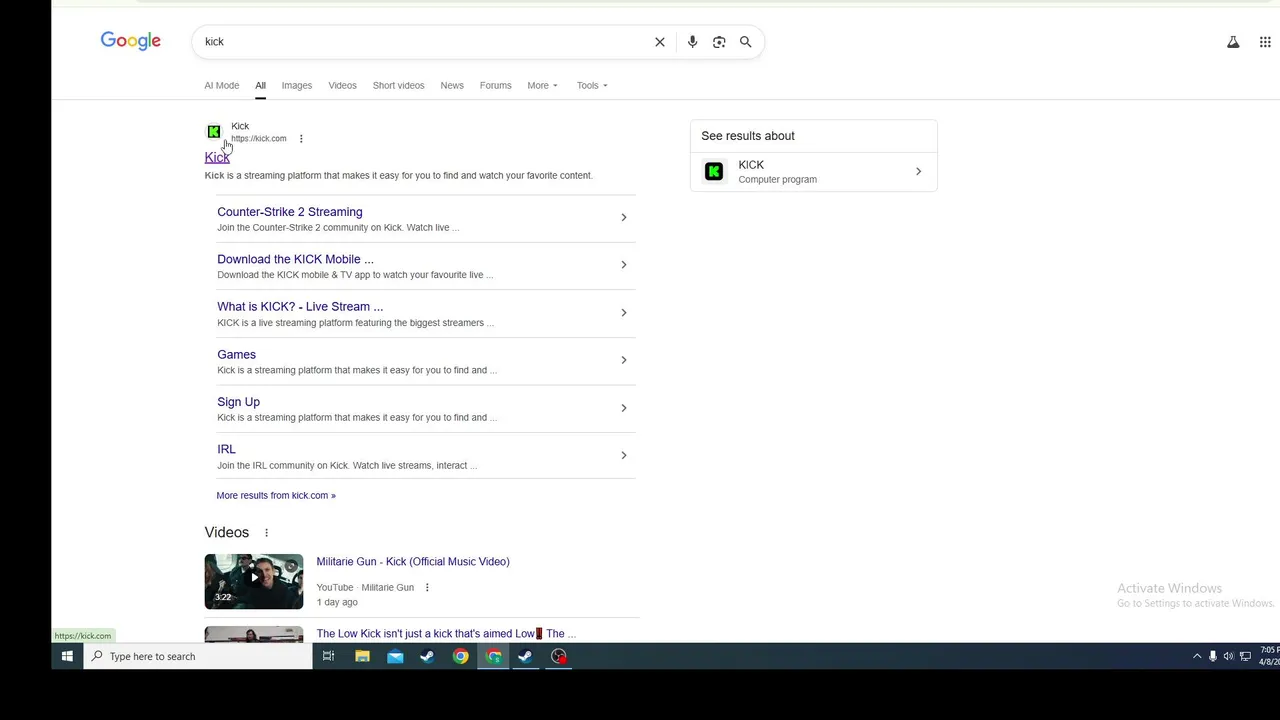Screen dimensions: 1280x720
Task: Open the Games sitelink
Action: (x=236, y=354)
